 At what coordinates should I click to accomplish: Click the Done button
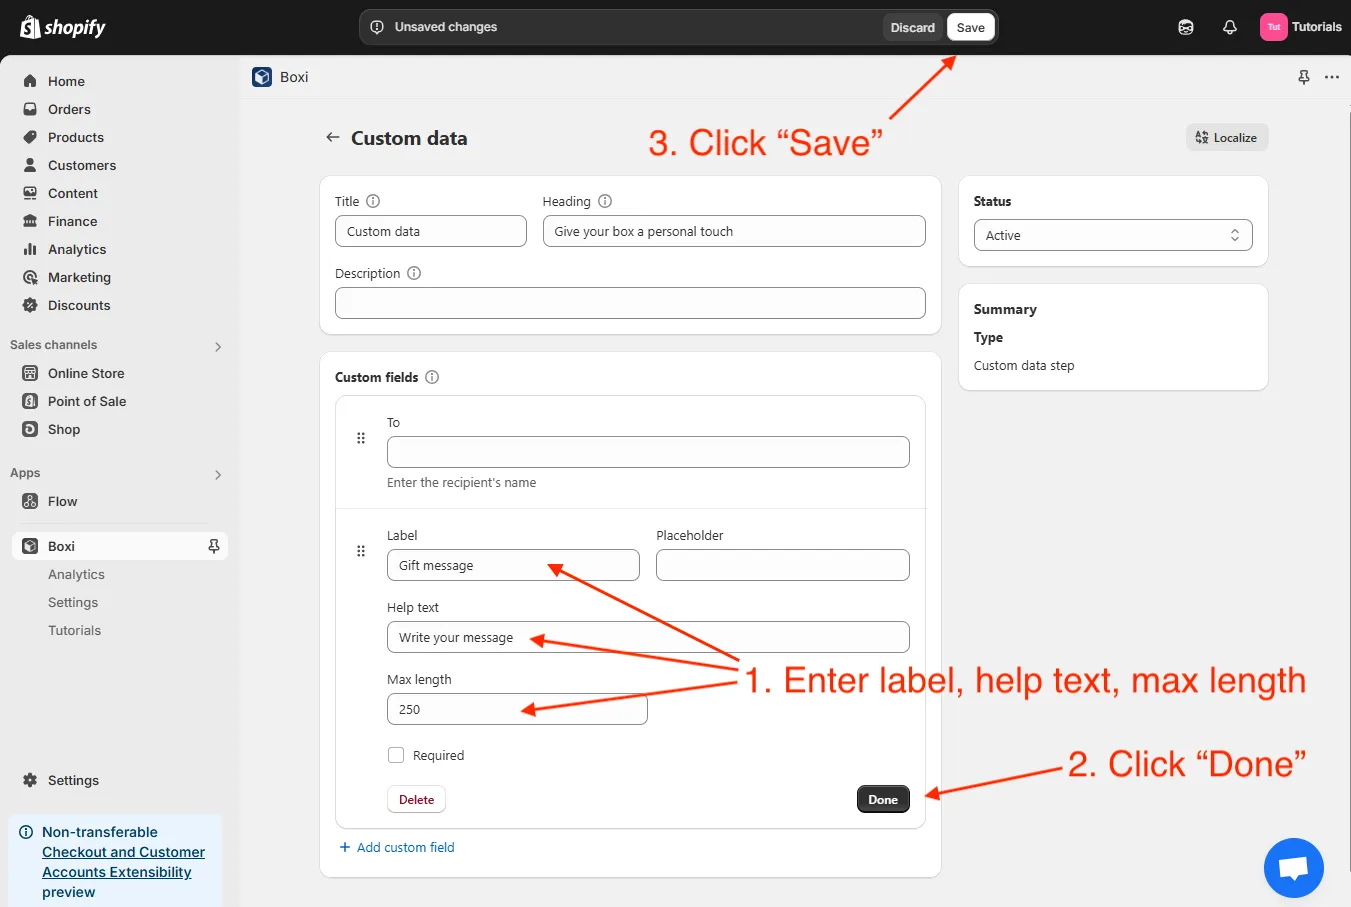click(882, 799)
